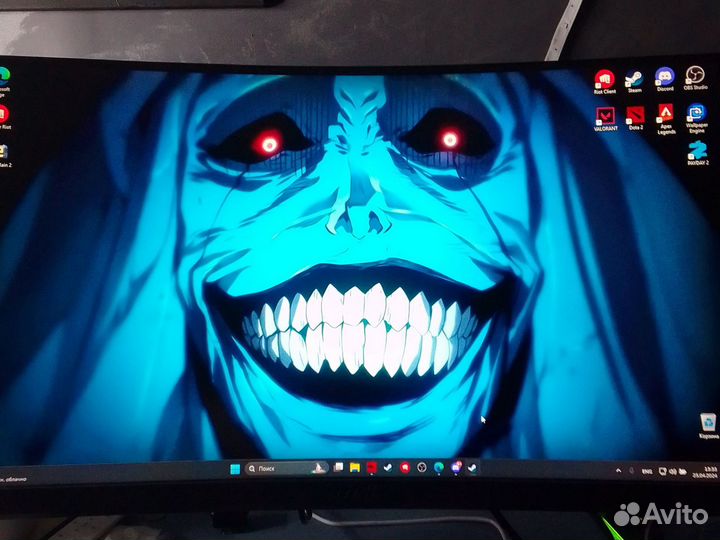
Task: Select the PAYDAY 2 desktop shortcut
Action: [x=698, y=153]
